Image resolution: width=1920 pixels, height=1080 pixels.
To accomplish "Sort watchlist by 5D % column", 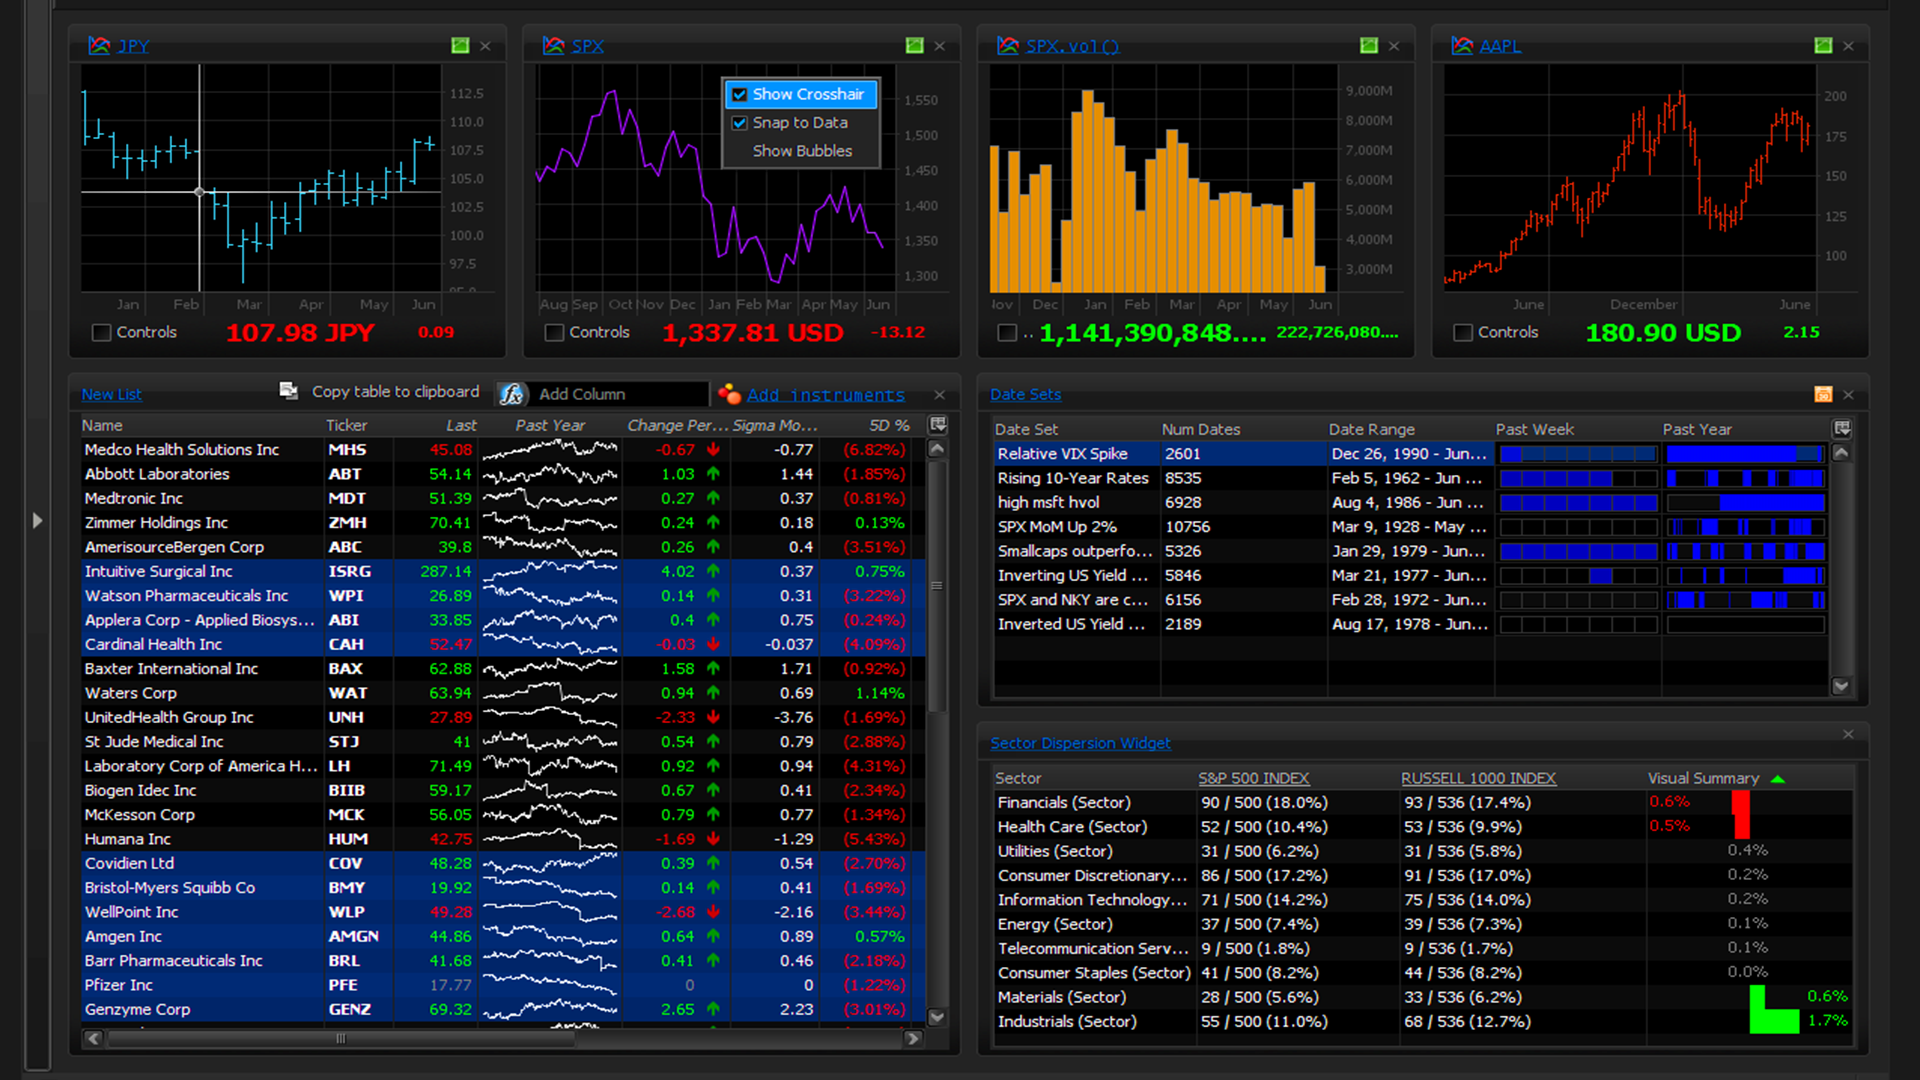I will pyautogui.click(x=889, y=426).
